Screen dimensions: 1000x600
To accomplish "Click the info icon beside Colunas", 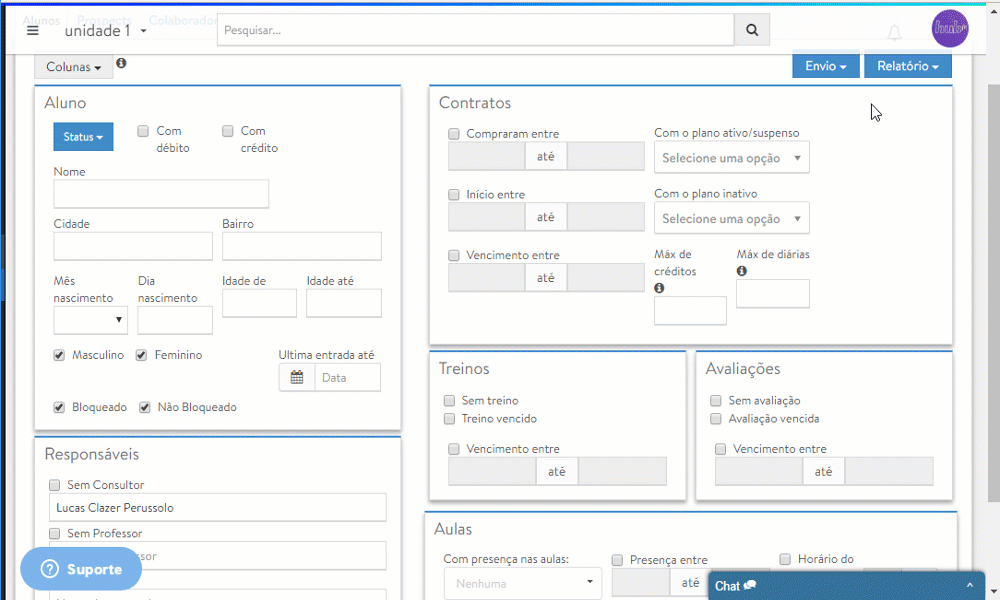I will 121,64.
